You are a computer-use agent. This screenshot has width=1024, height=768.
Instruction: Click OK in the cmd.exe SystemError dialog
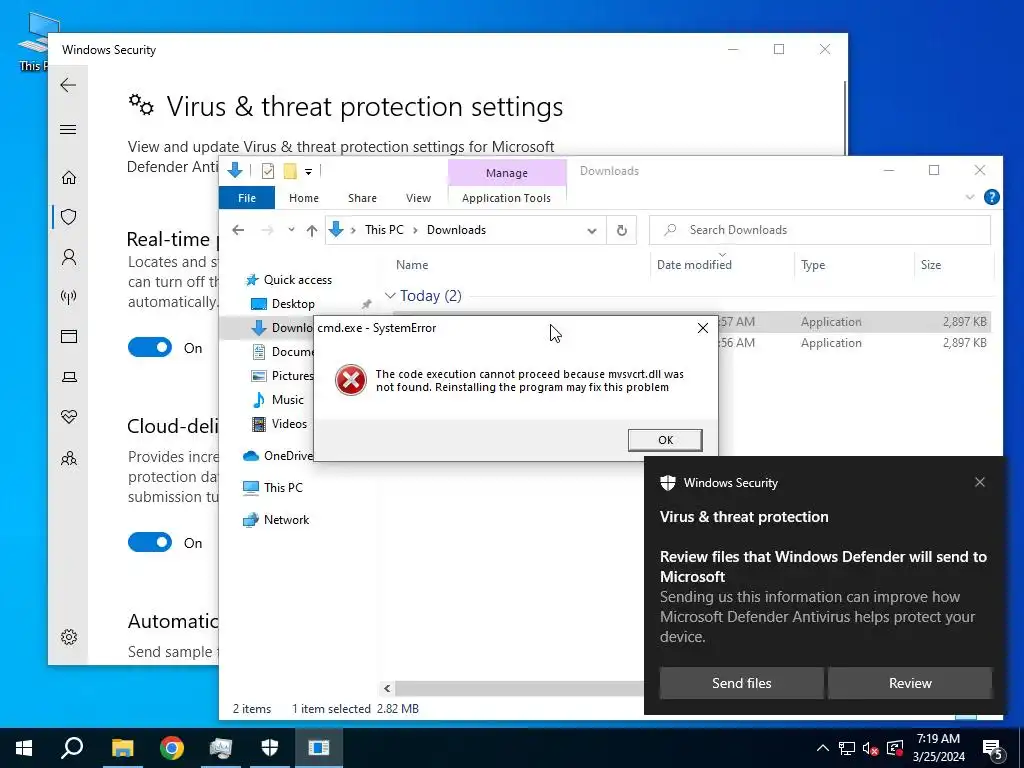point(665,440)
